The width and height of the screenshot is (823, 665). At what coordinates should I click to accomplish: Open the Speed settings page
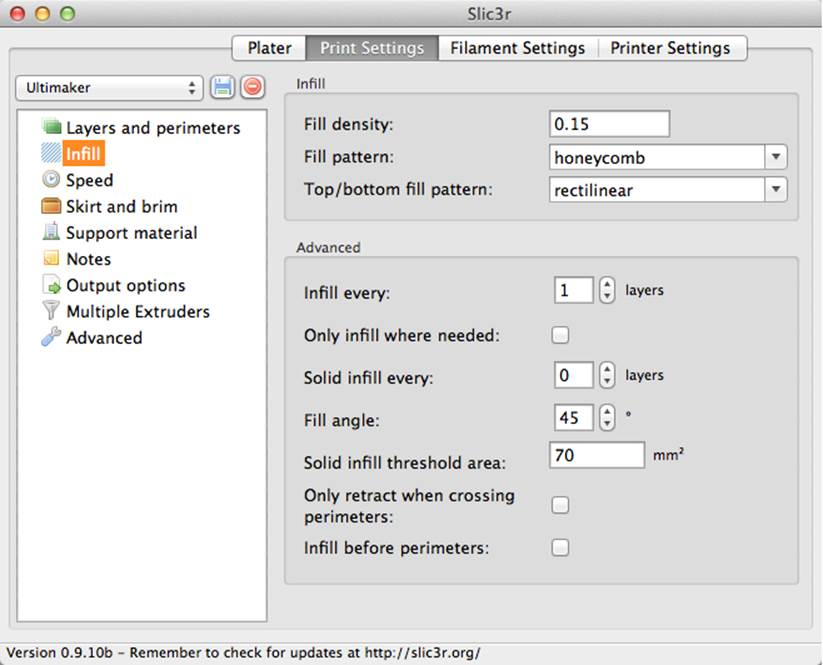click(x=89, y=180)
